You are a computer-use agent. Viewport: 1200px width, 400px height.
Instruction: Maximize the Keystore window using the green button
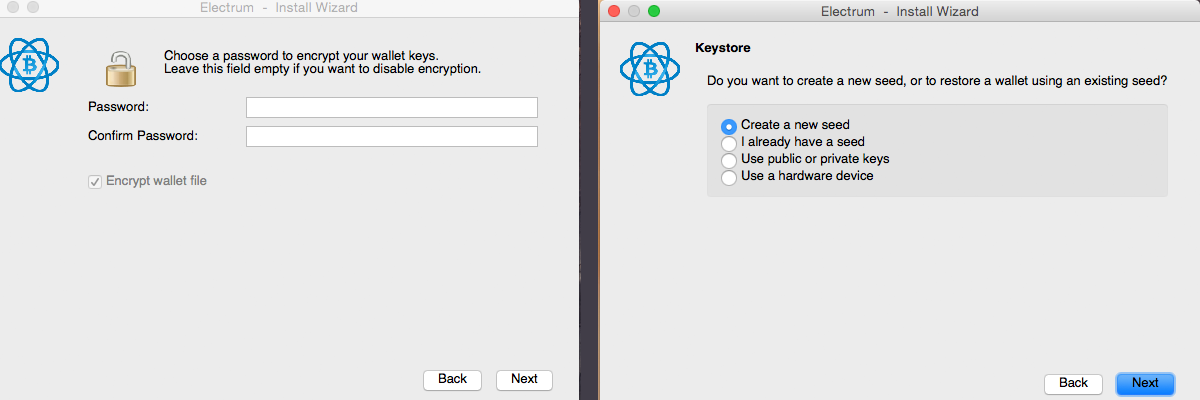coord(655,11)
